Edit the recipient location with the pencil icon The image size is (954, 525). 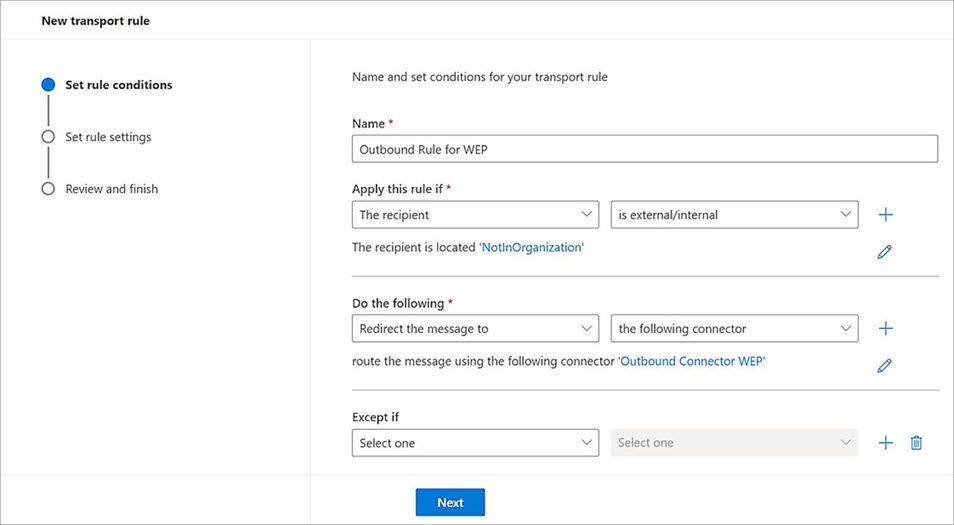pyautogui.click(x=884, y=252)
